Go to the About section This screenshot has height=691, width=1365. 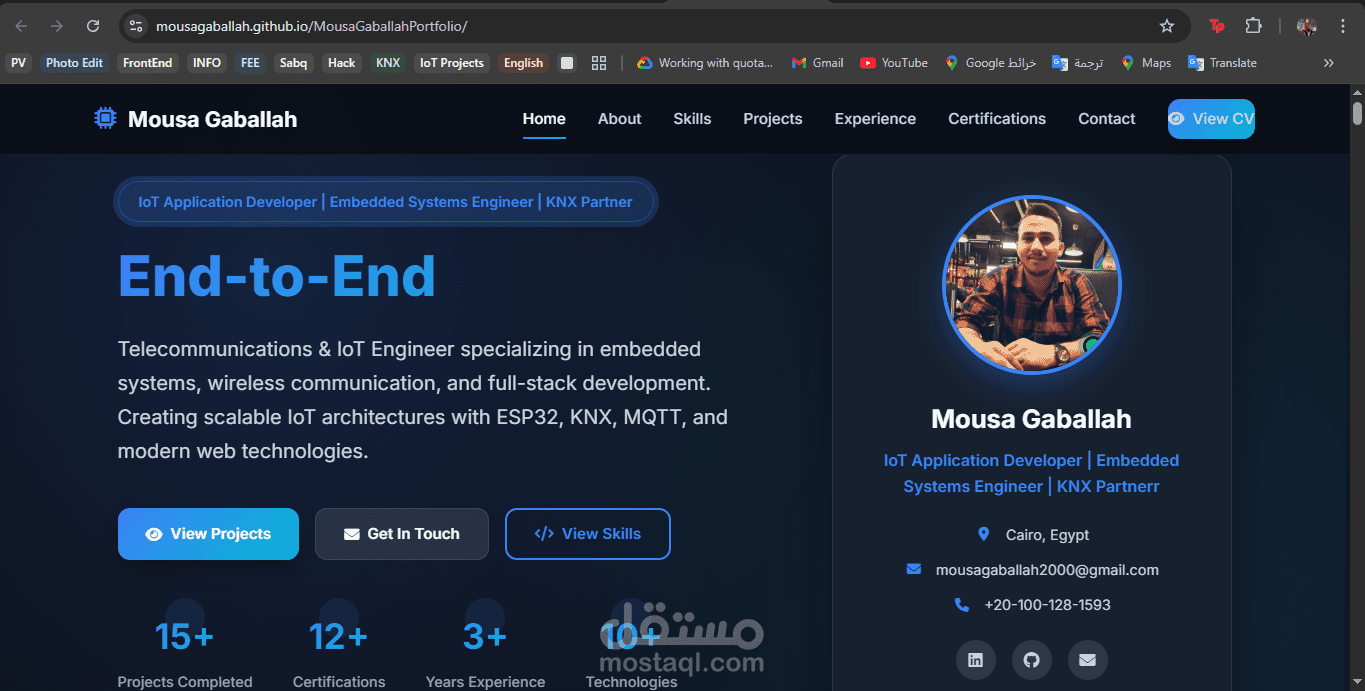tap(620, 118)
